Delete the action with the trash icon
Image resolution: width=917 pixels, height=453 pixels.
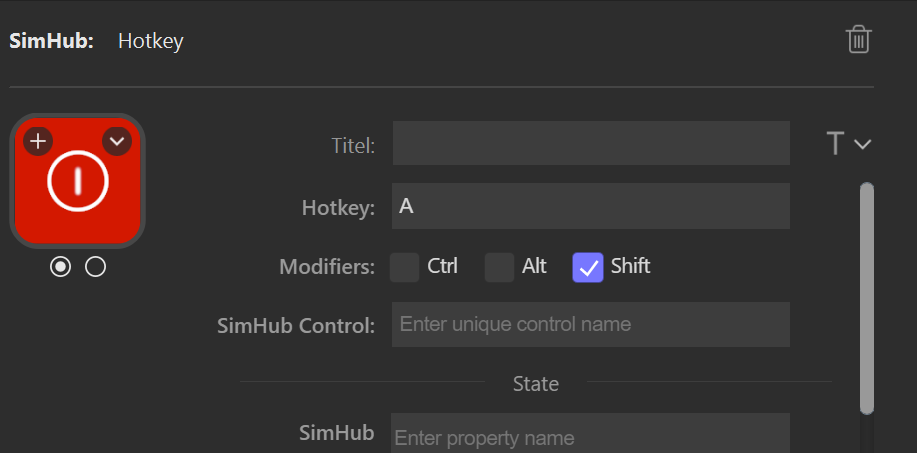(859, 40)
